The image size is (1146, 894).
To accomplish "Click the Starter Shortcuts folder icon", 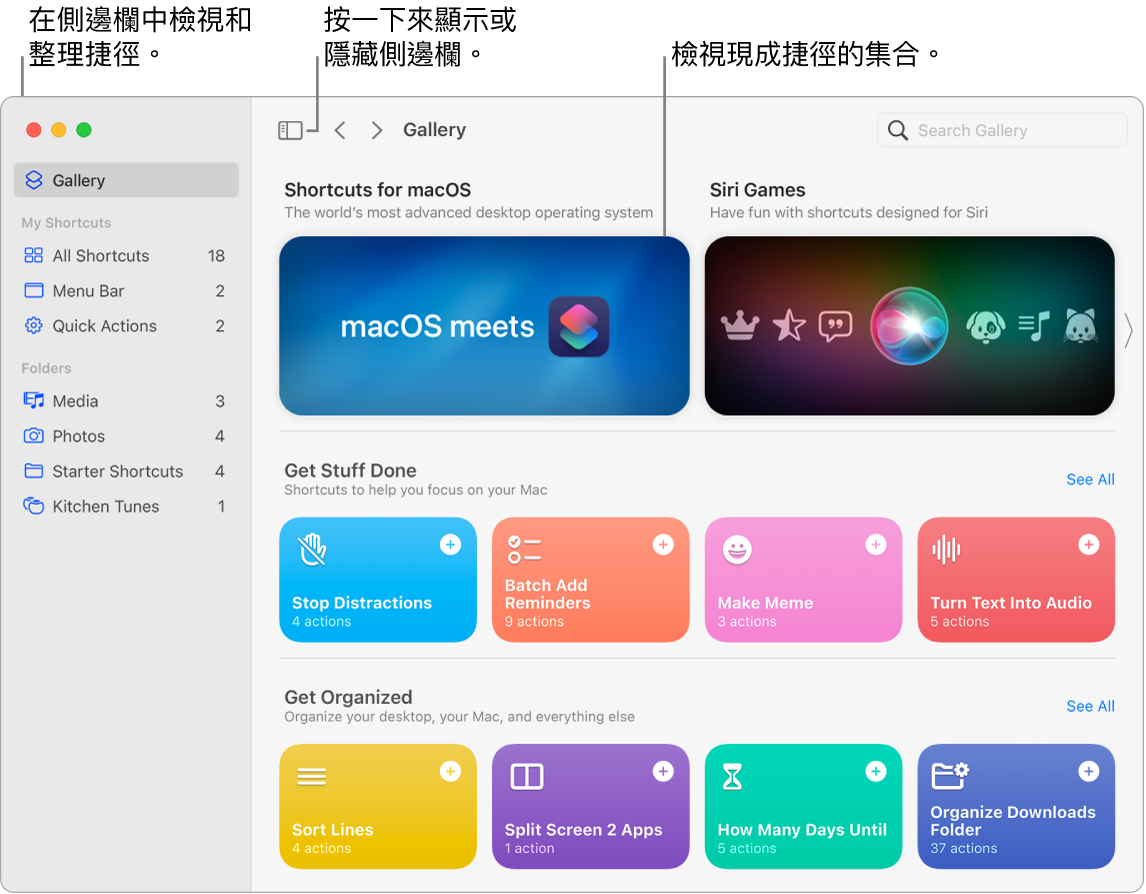I will (x=34, y=471).
